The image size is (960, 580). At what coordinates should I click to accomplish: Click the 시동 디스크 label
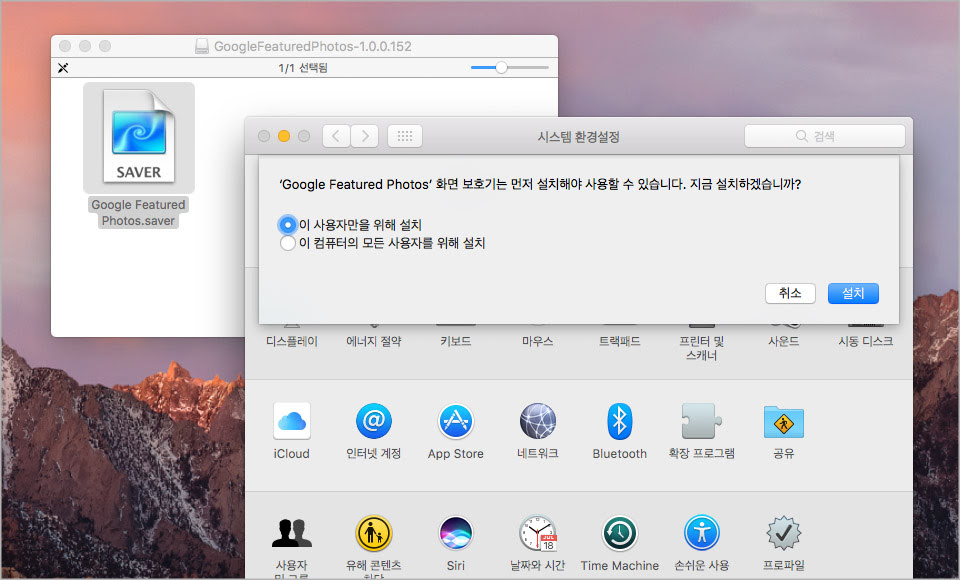click(x=866, y=341)
